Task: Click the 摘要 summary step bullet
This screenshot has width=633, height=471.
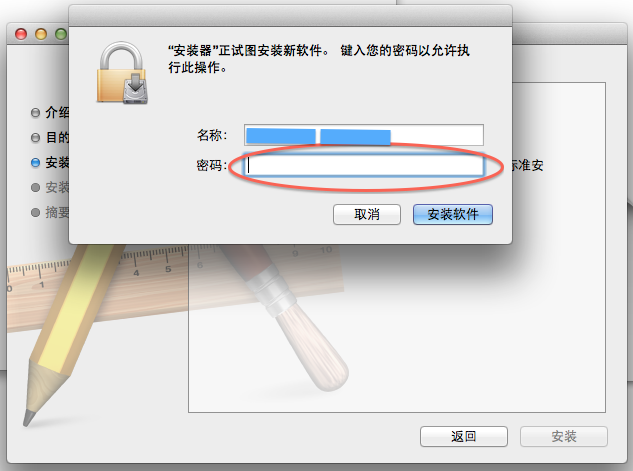Action: point(36,212)
